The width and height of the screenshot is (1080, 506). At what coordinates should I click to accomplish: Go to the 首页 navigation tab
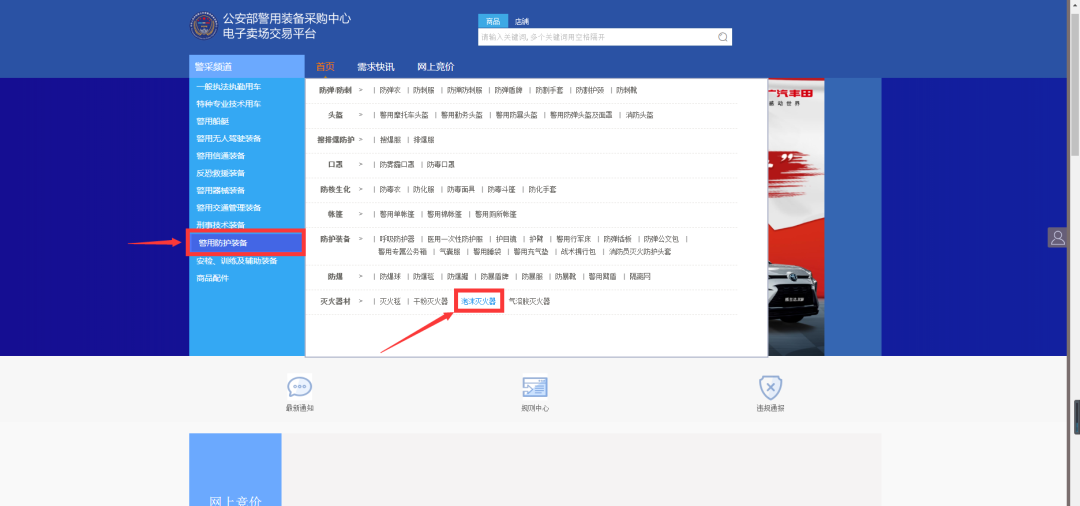325,67
